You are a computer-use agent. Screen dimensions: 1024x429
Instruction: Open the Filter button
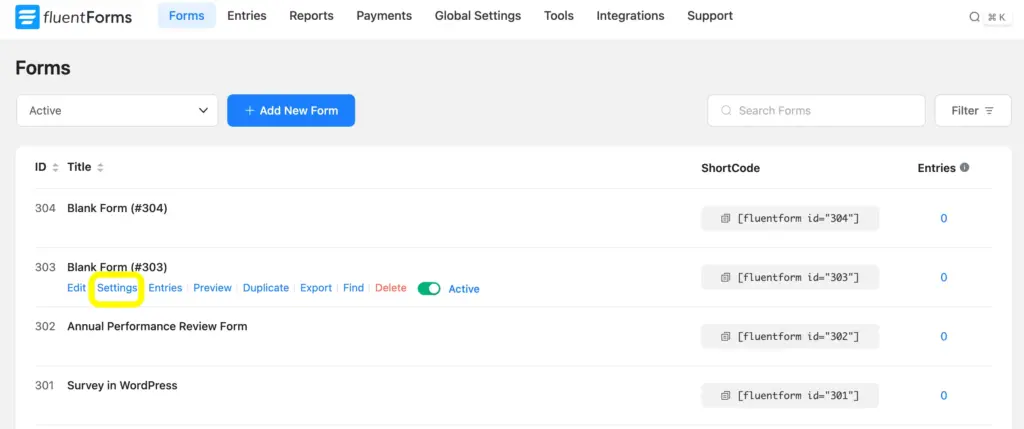click(x=973, y=111)
